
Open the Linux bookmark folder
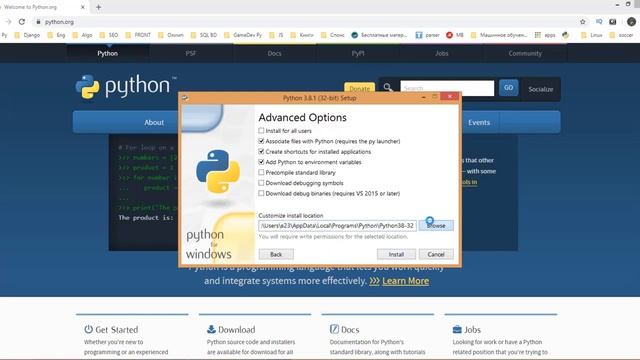[x=592, y=35]
